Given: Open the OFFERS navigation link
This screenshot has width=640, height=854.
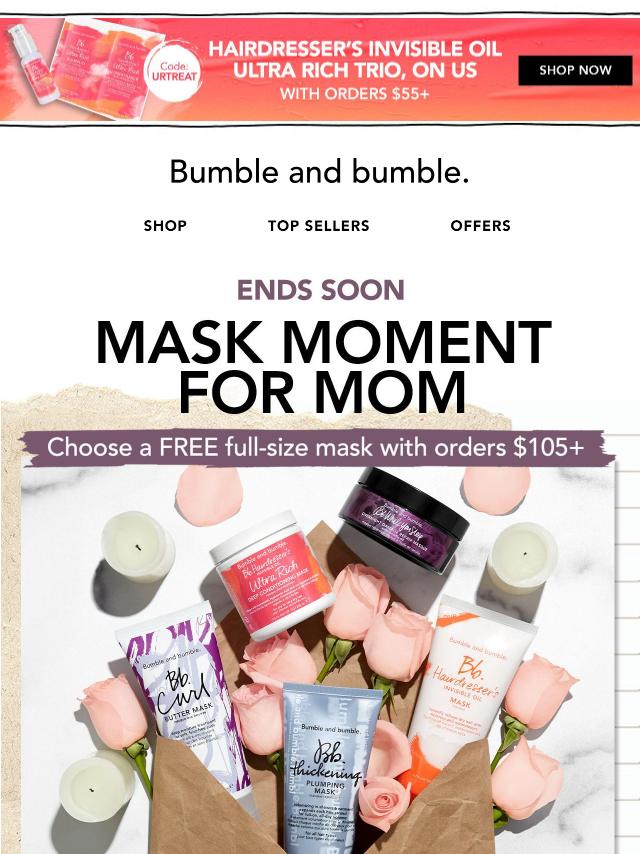Looking at the screenshot, I should click(480, 225).
